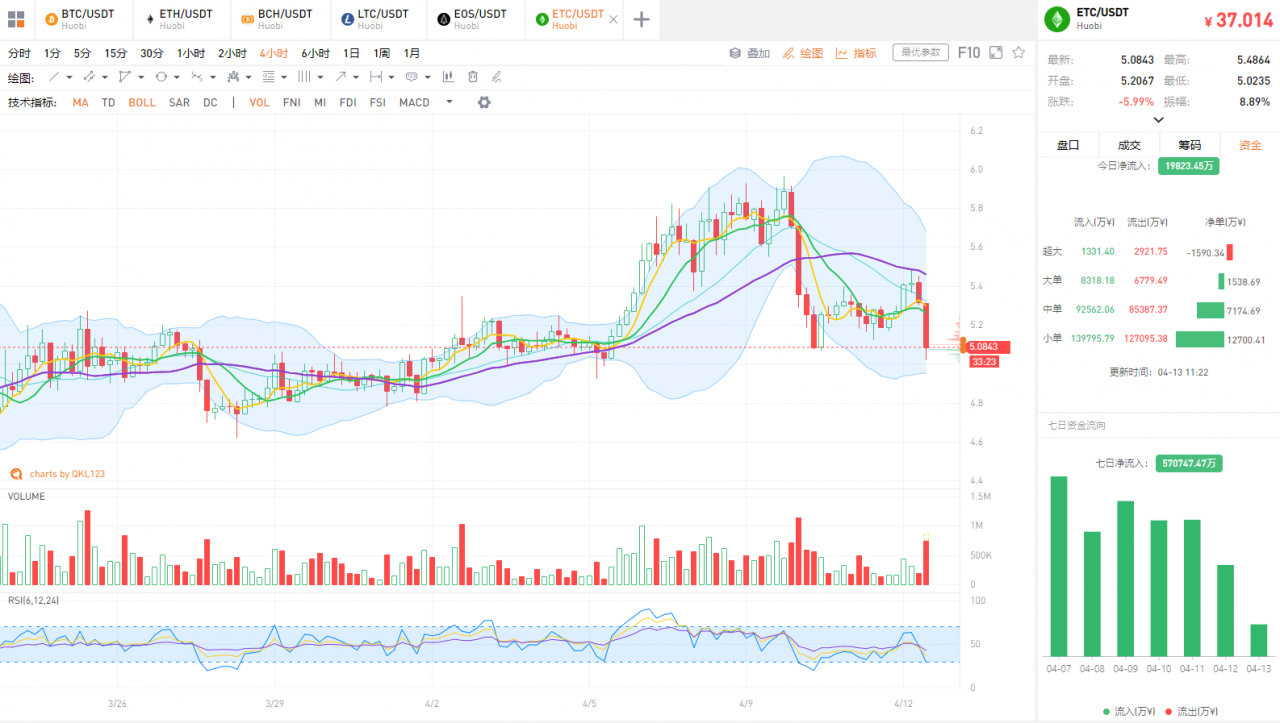Screen dimensions: 1280x723
Task: Click the QKL123 chart logo icon
Action: click(x=16, y=473)
